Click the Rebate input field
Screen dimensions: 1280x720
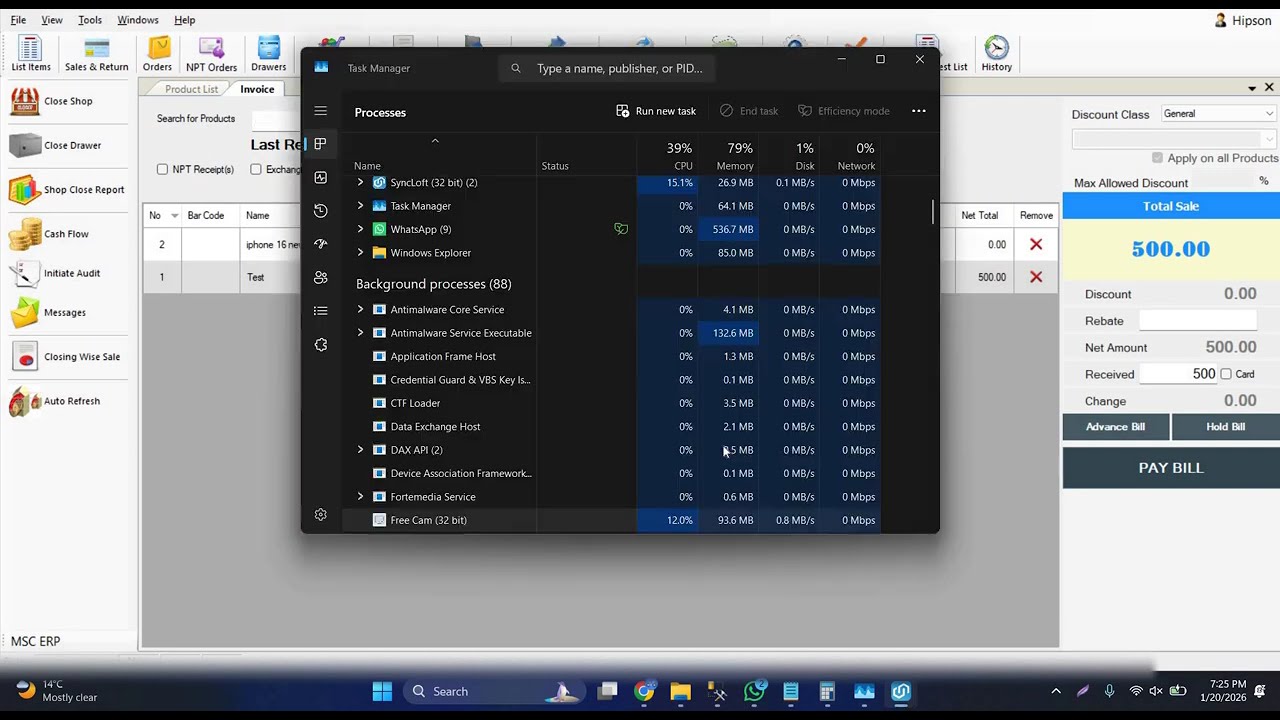click(x=1197, y=321)
